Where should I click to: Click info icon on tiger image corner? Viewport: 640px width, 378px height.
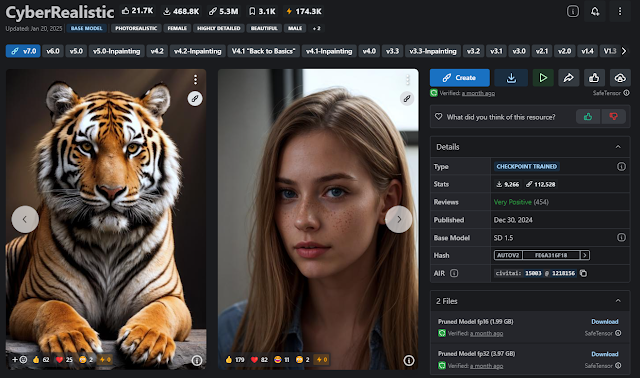pos(197,360)
